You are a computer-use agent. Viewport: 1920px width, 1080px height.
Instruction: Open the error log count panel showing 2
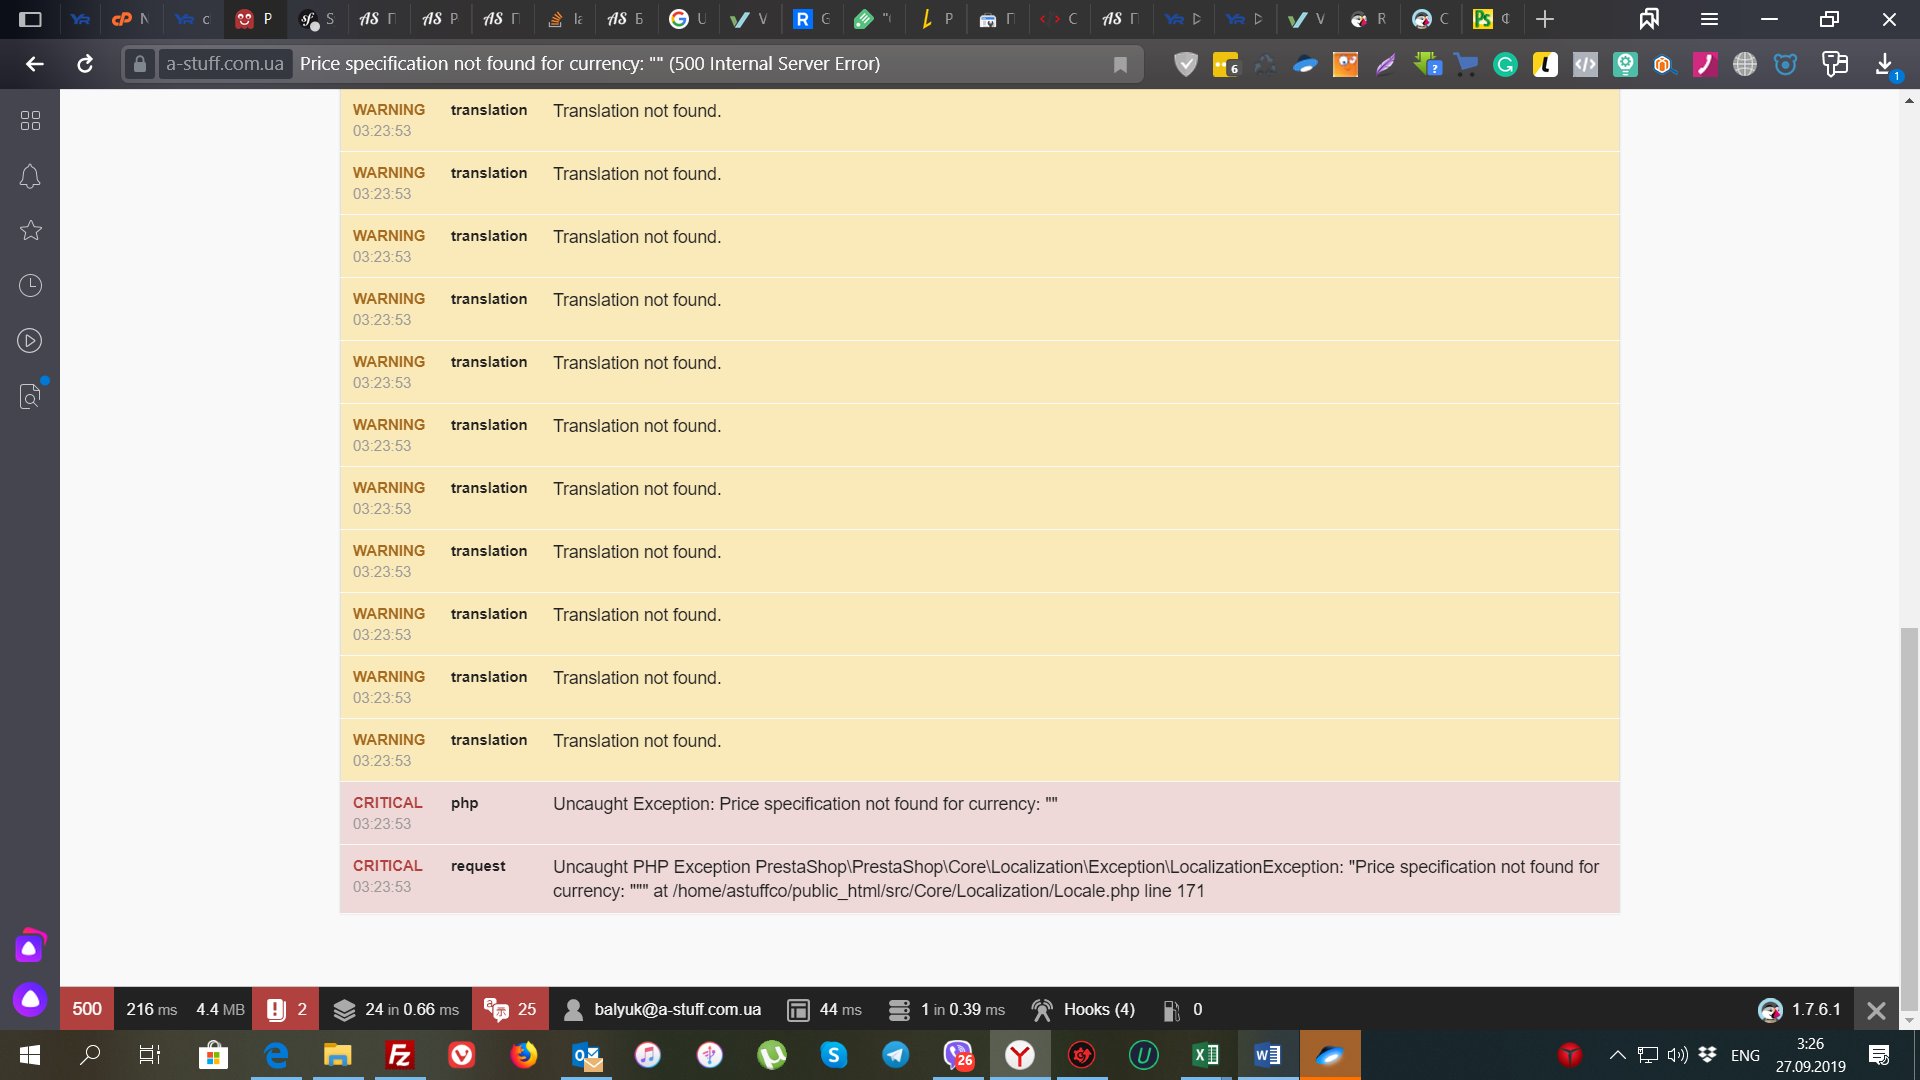[286, 1009]
